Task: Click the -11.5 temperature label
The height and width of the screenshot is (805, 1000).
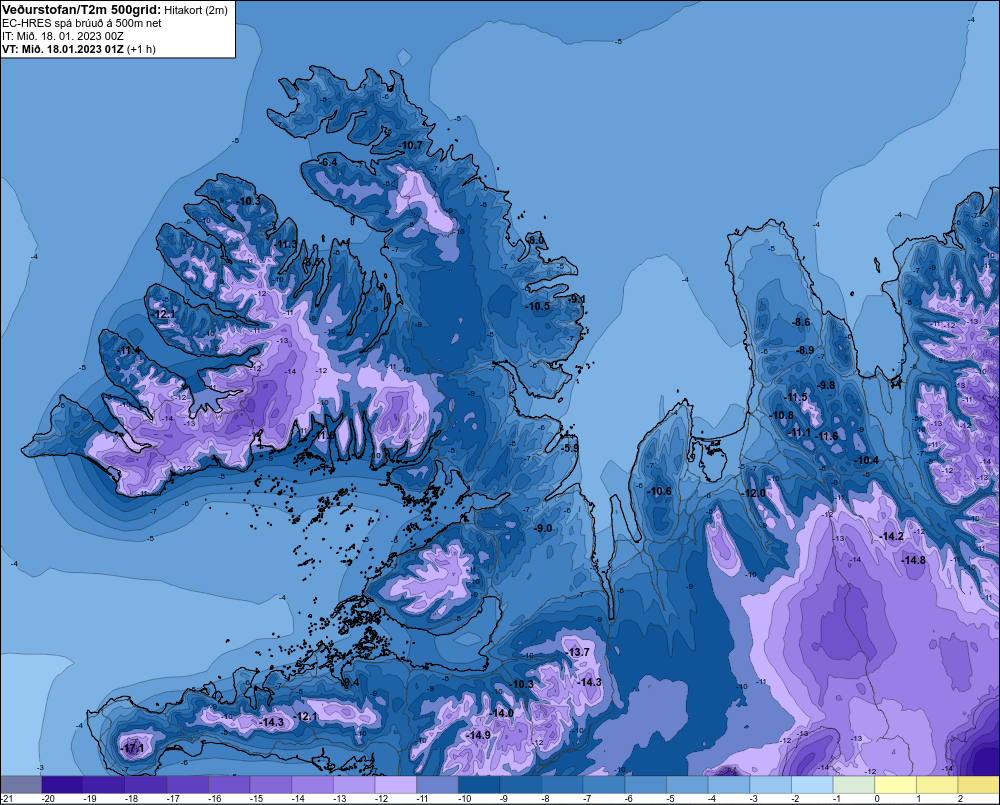Action: coord(796,397)
